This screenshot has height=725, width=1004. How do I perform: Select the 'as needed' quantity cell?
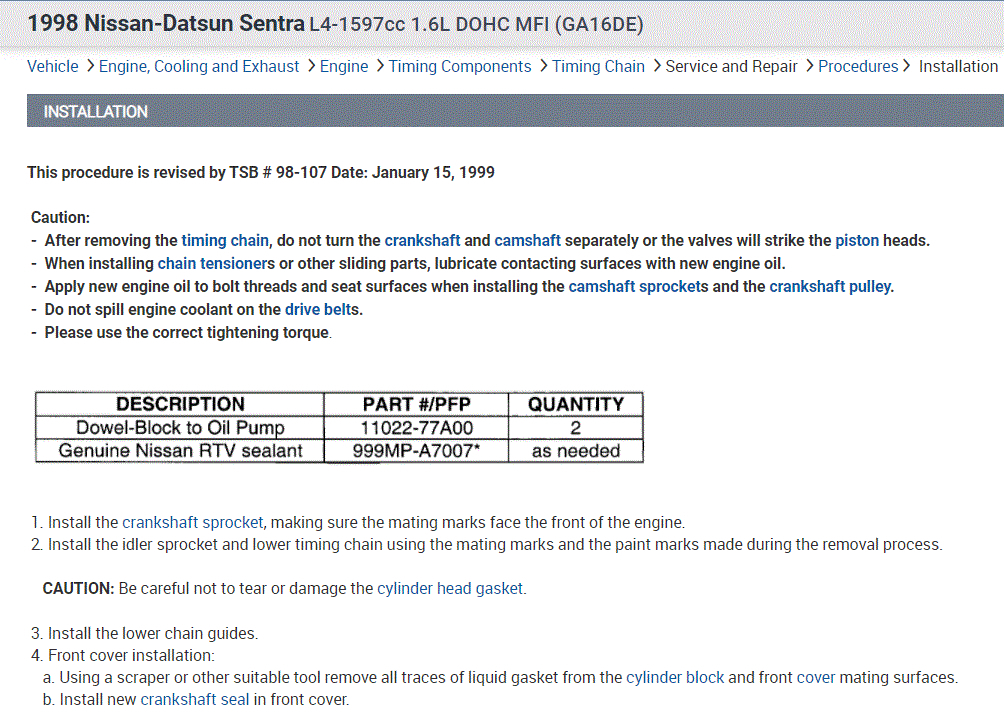click(x=576, y=451)
